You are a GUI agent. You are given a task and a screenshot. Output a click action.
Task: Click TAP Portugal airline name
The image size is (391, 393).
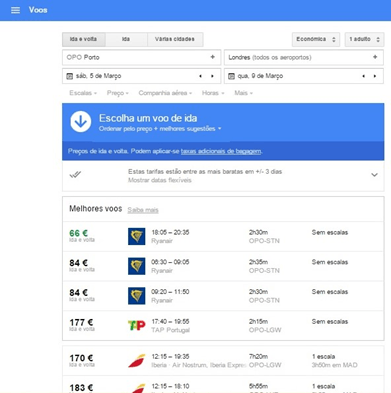tap(170, 330)
